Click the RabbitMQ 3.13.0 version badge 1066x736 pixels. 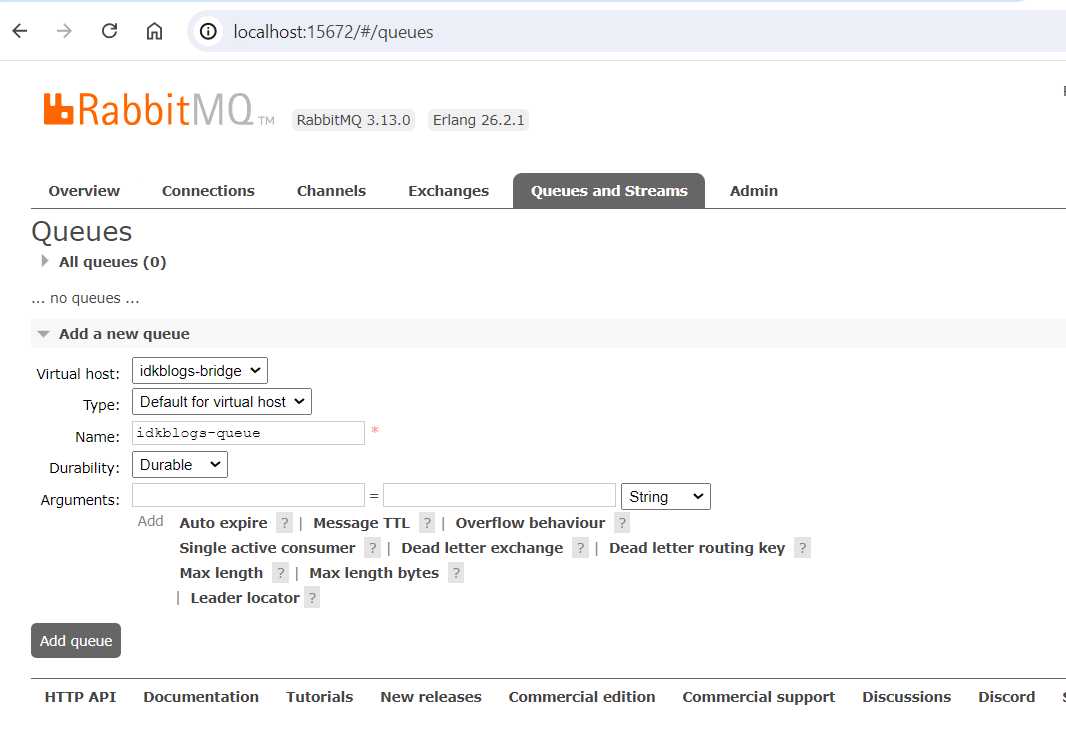click(354, 120)
